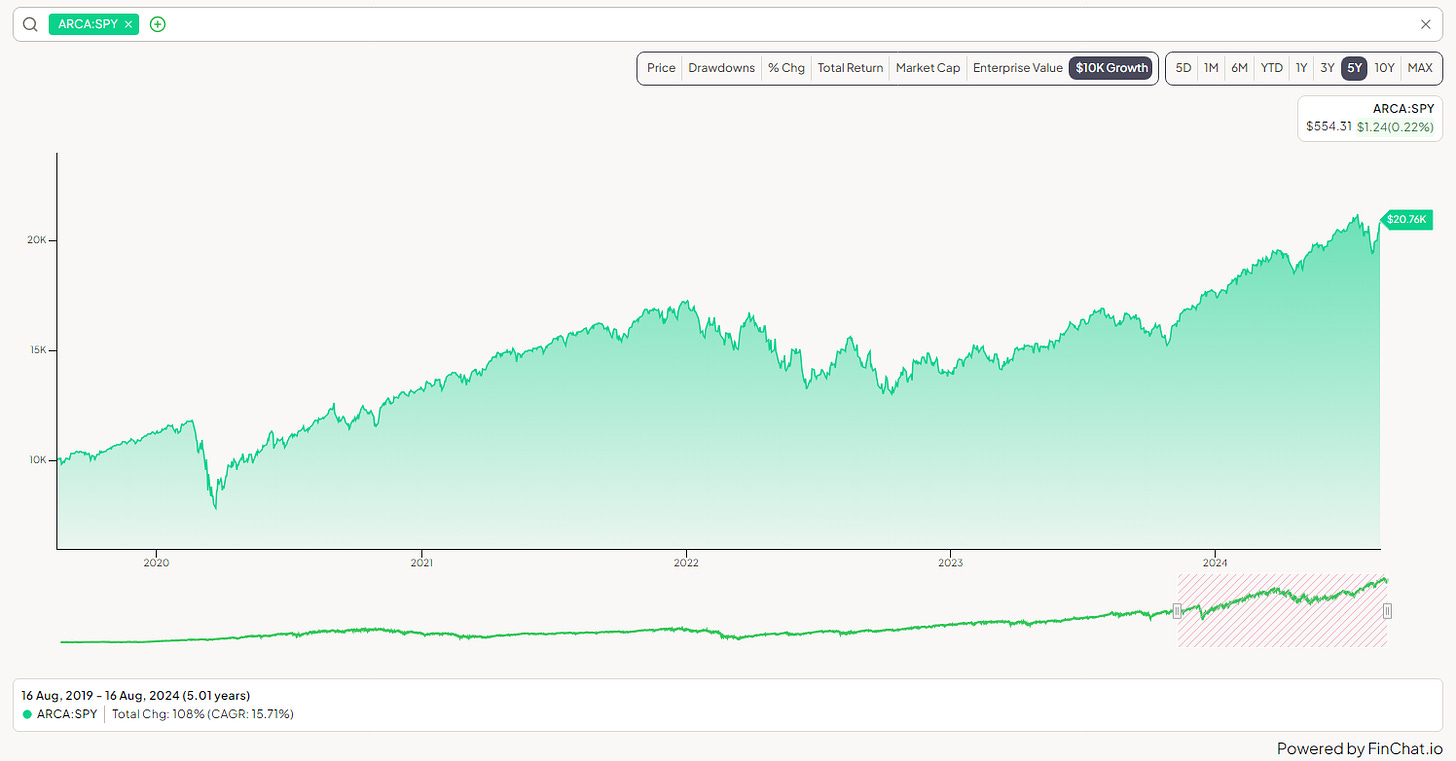The height and width of the screenshot is (761, 1456).
Task: Switch chart to % Chg view
Action: click(786, 68)
